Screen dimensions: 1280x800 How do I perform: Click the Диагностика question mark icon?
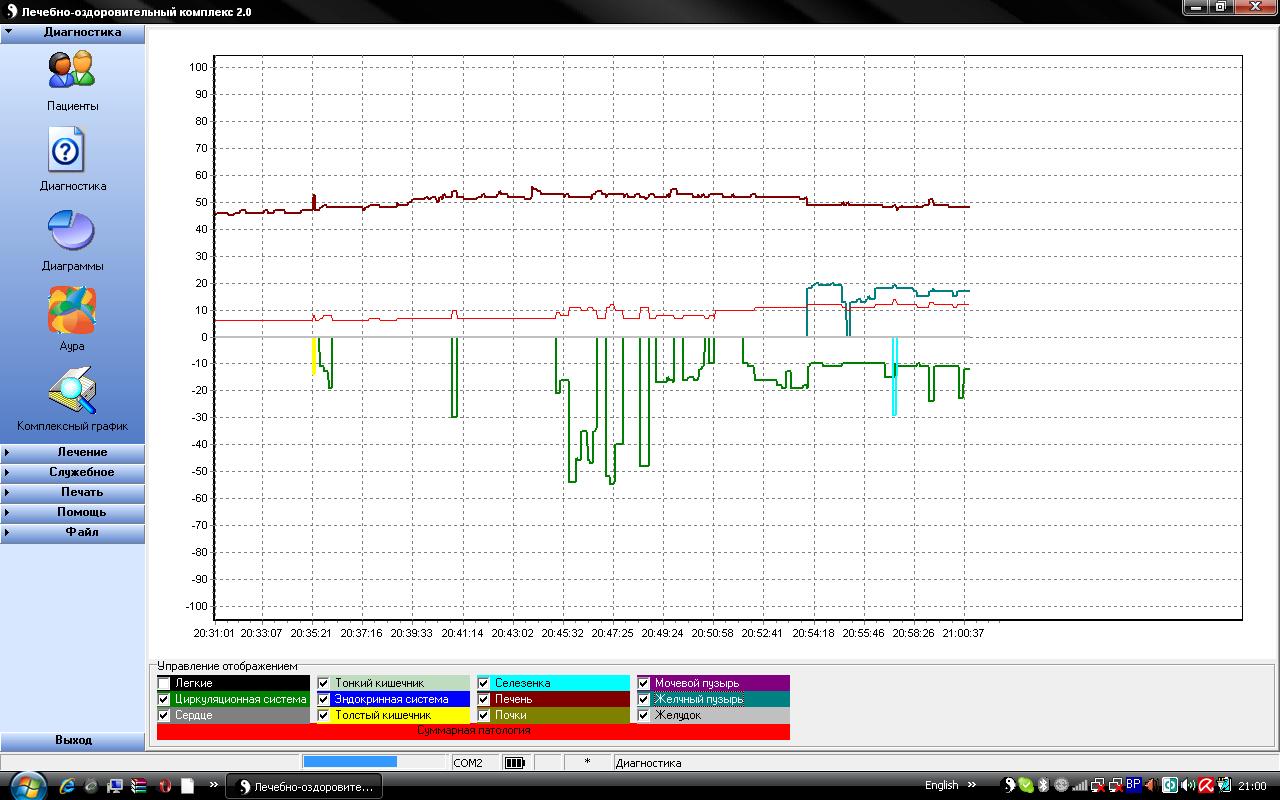(x=67, y=151)
